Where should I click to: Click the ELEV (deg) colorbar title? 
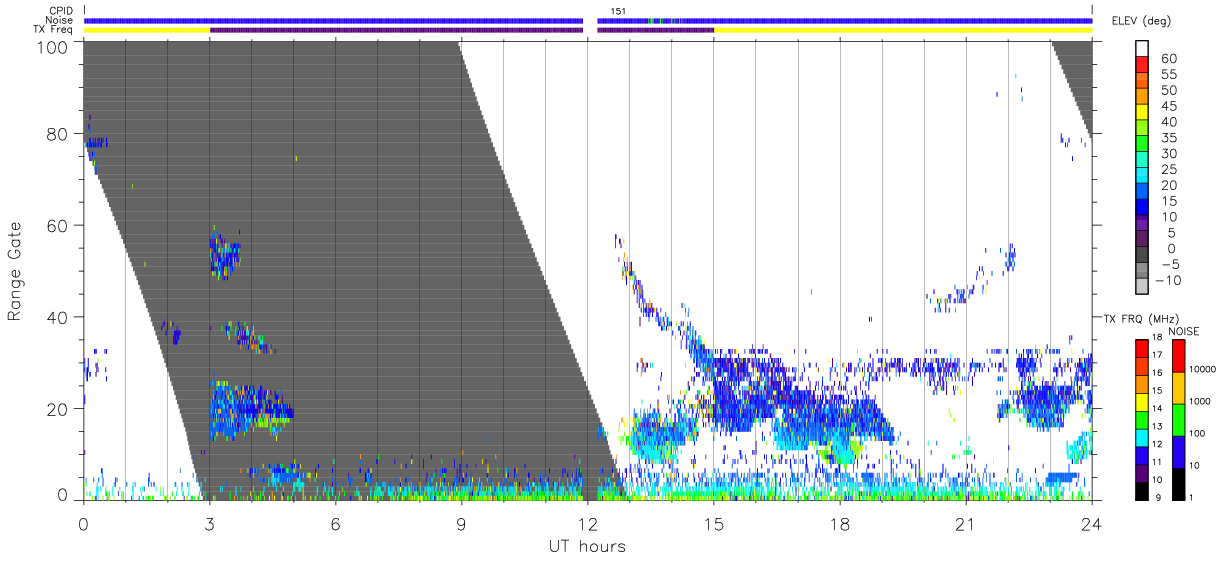pos(1141,21)
